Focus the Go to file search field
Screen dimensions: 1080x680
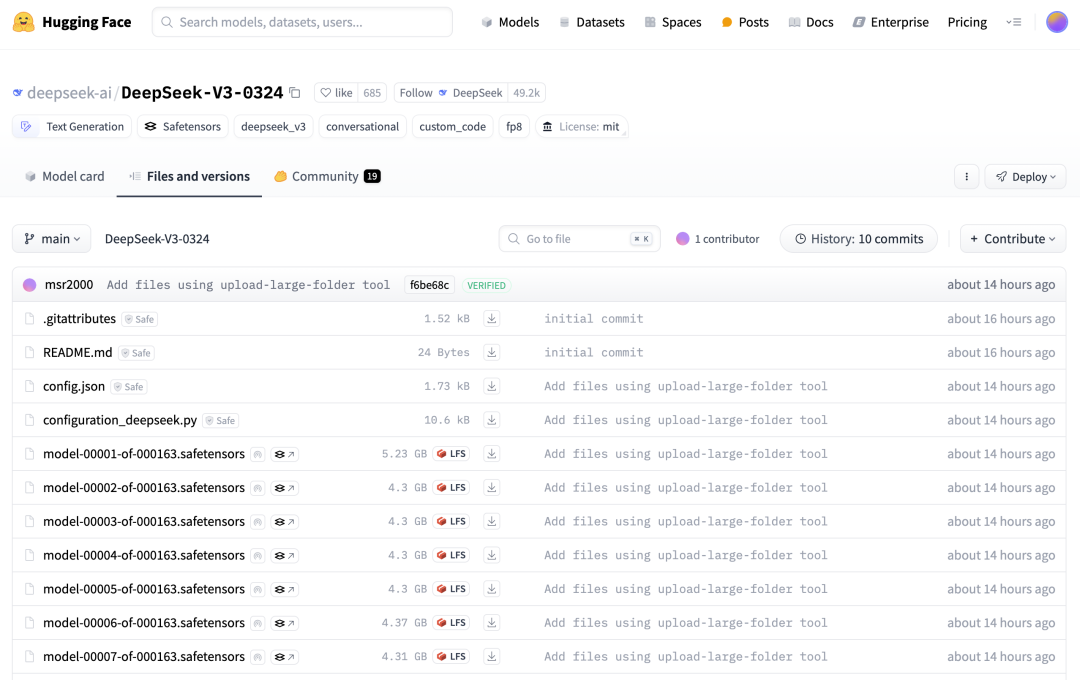[579, 238]
